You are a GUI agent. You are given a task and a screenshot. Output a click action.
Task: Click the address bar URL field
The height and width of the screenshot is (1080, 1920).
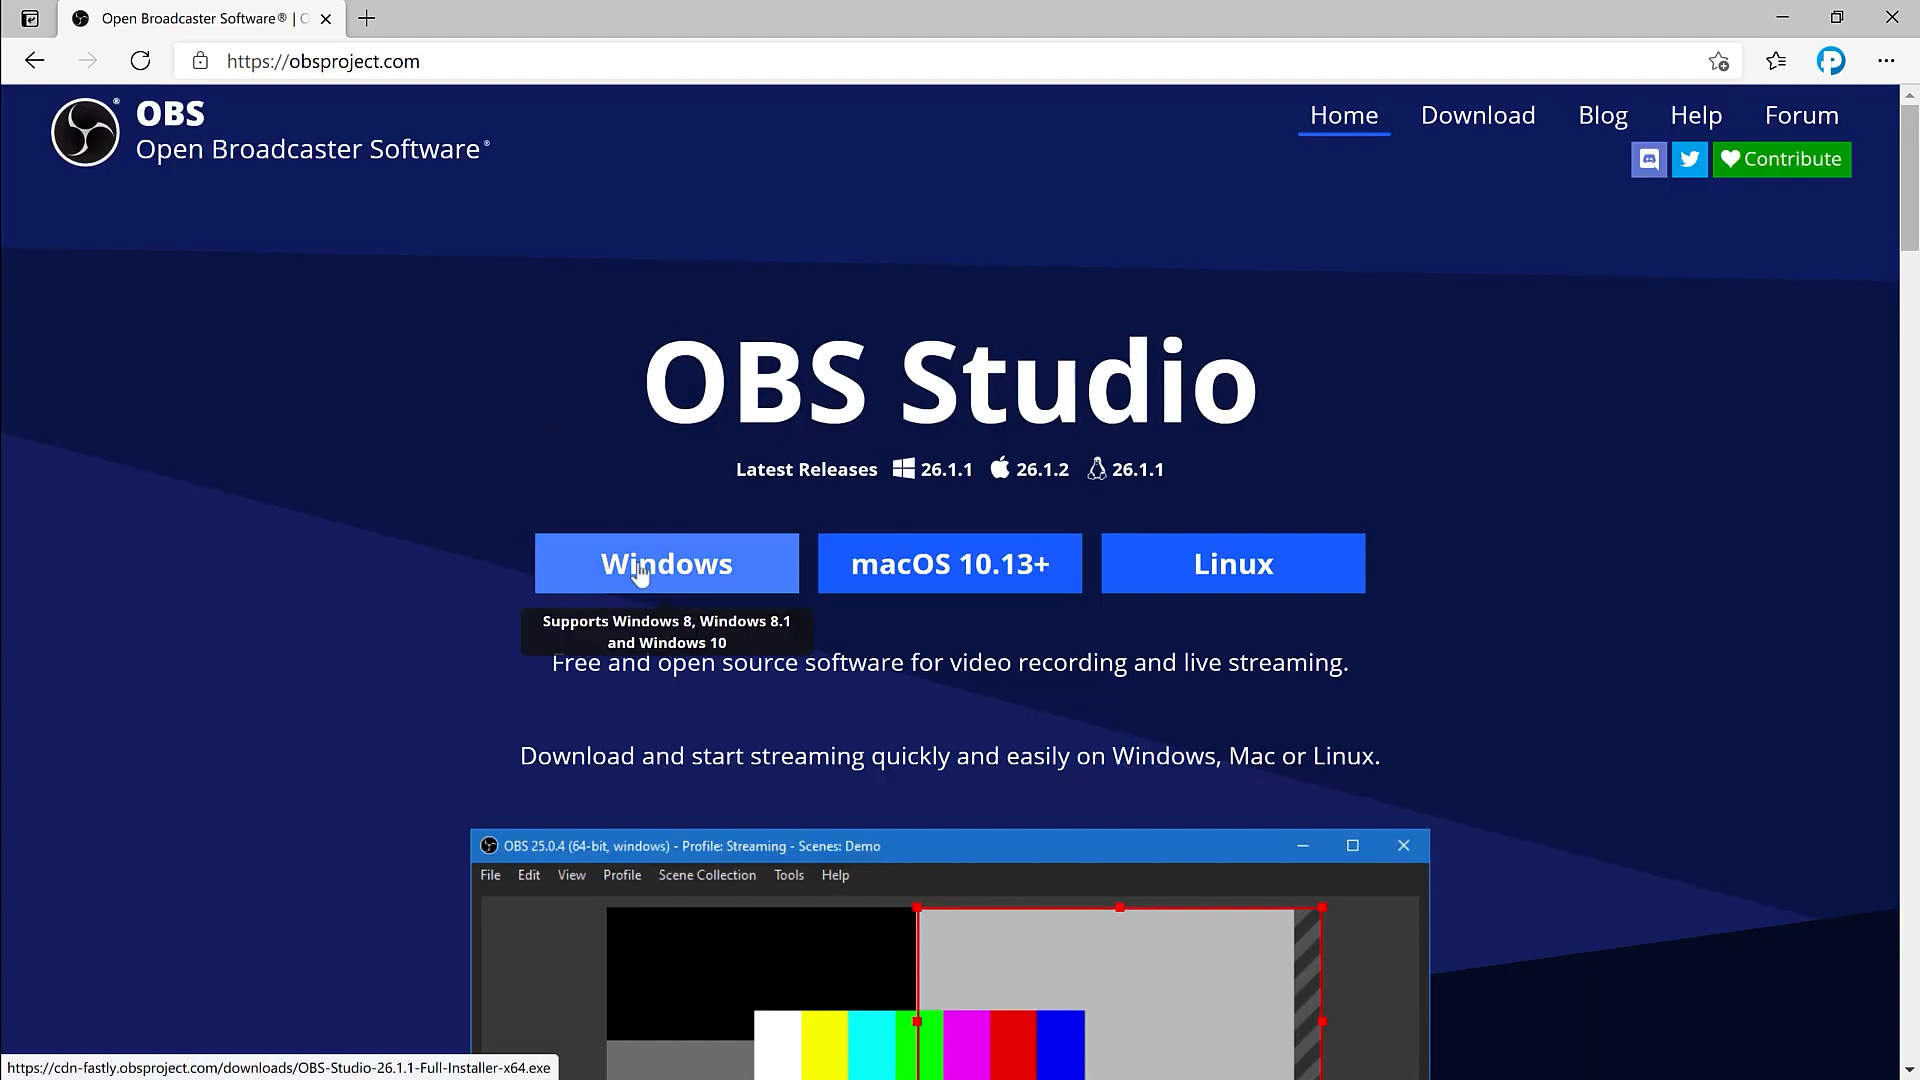coord(900,61)
